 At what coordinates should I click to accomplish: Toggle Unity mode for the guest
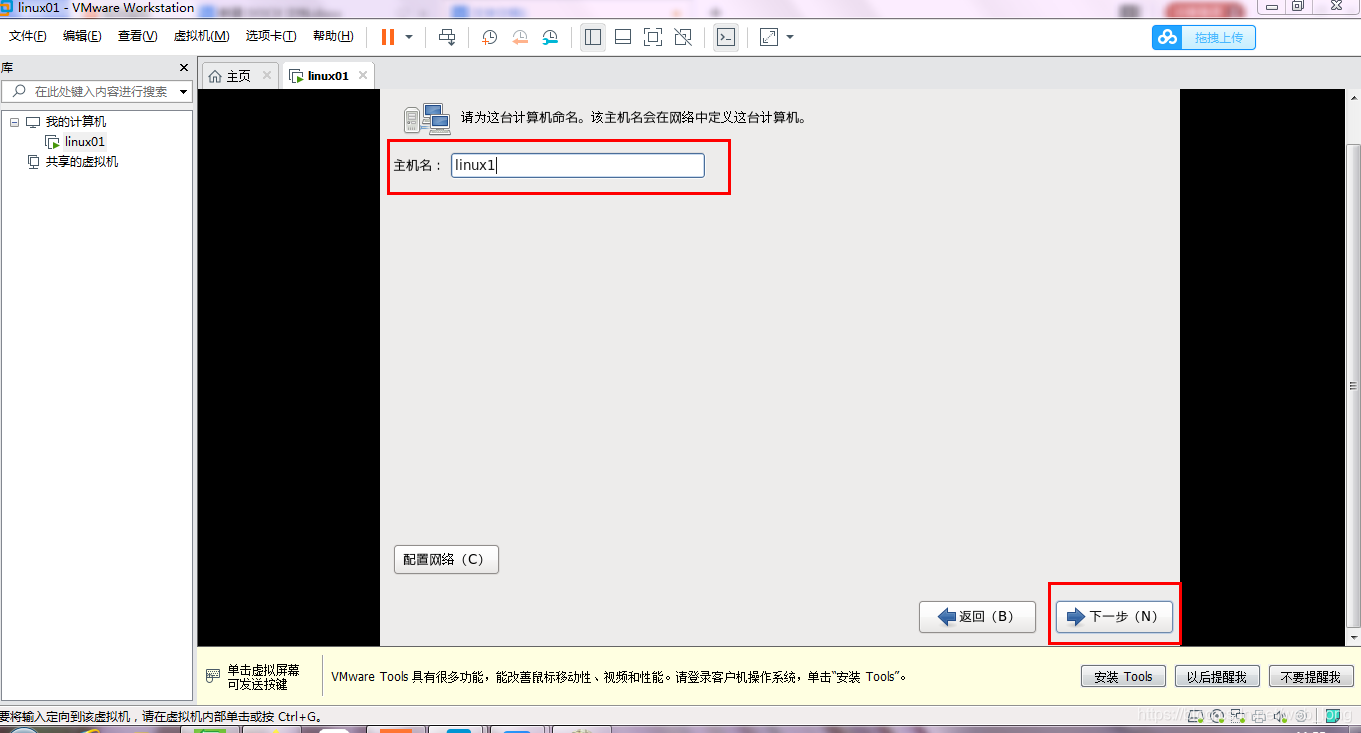click(x=683, y=37)
